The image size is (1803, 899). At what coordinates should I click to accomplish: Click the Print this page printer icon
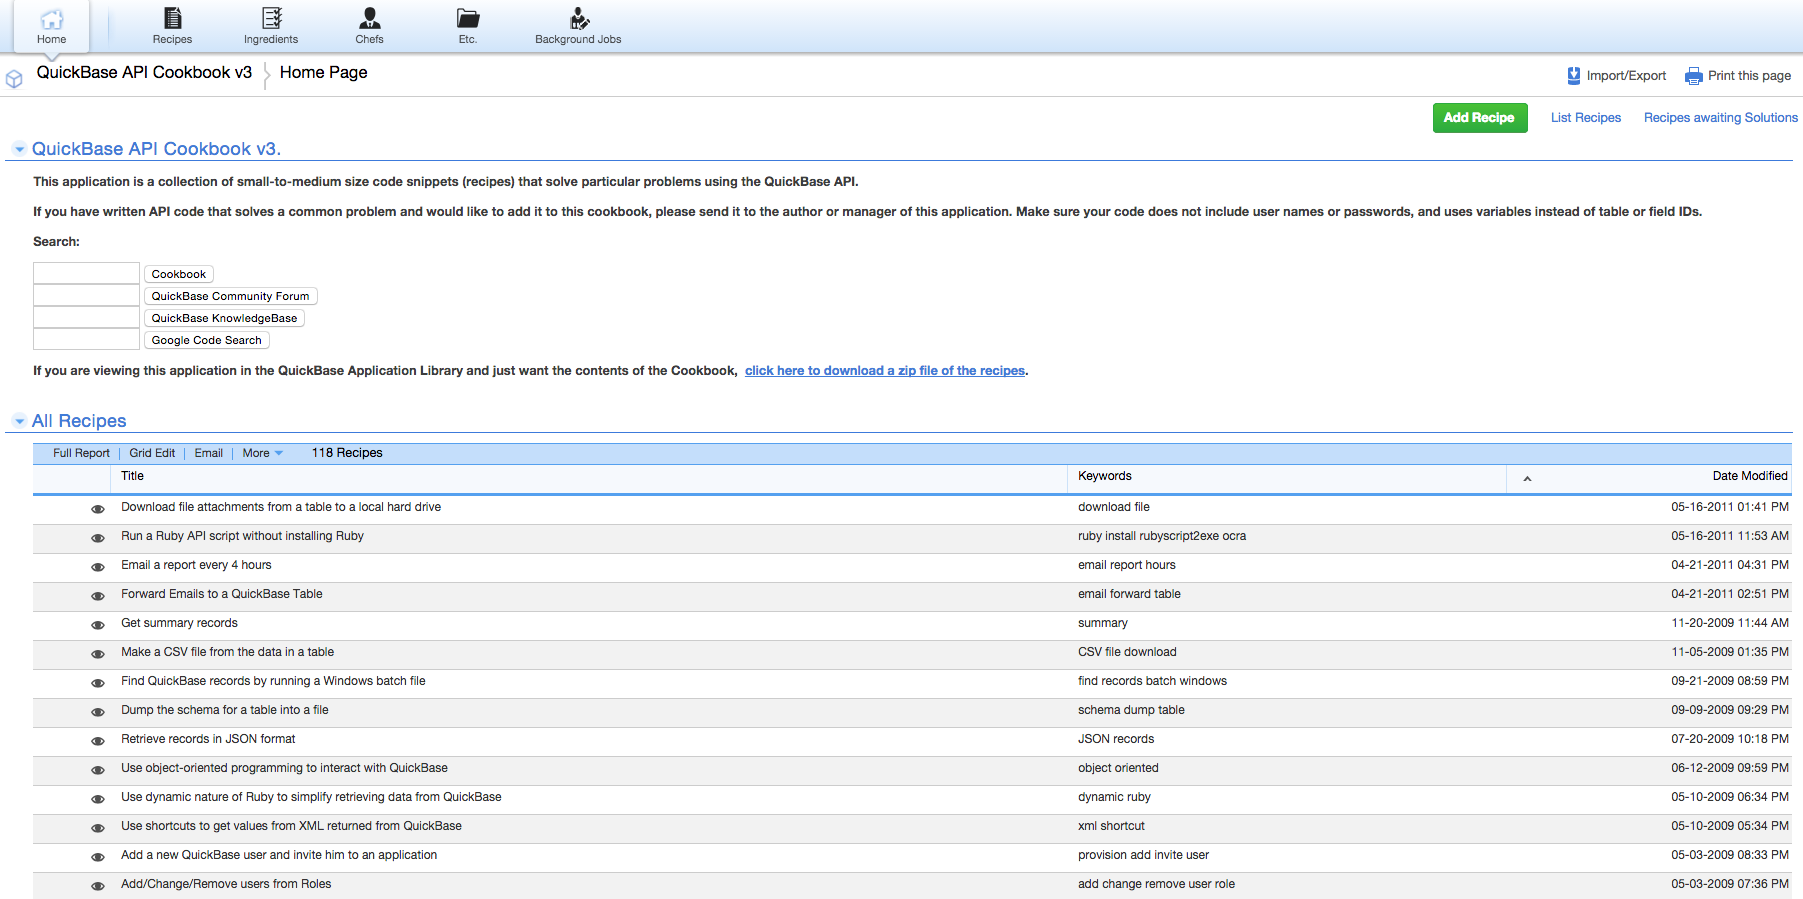pyautogui.click(x=1694, y=76)
